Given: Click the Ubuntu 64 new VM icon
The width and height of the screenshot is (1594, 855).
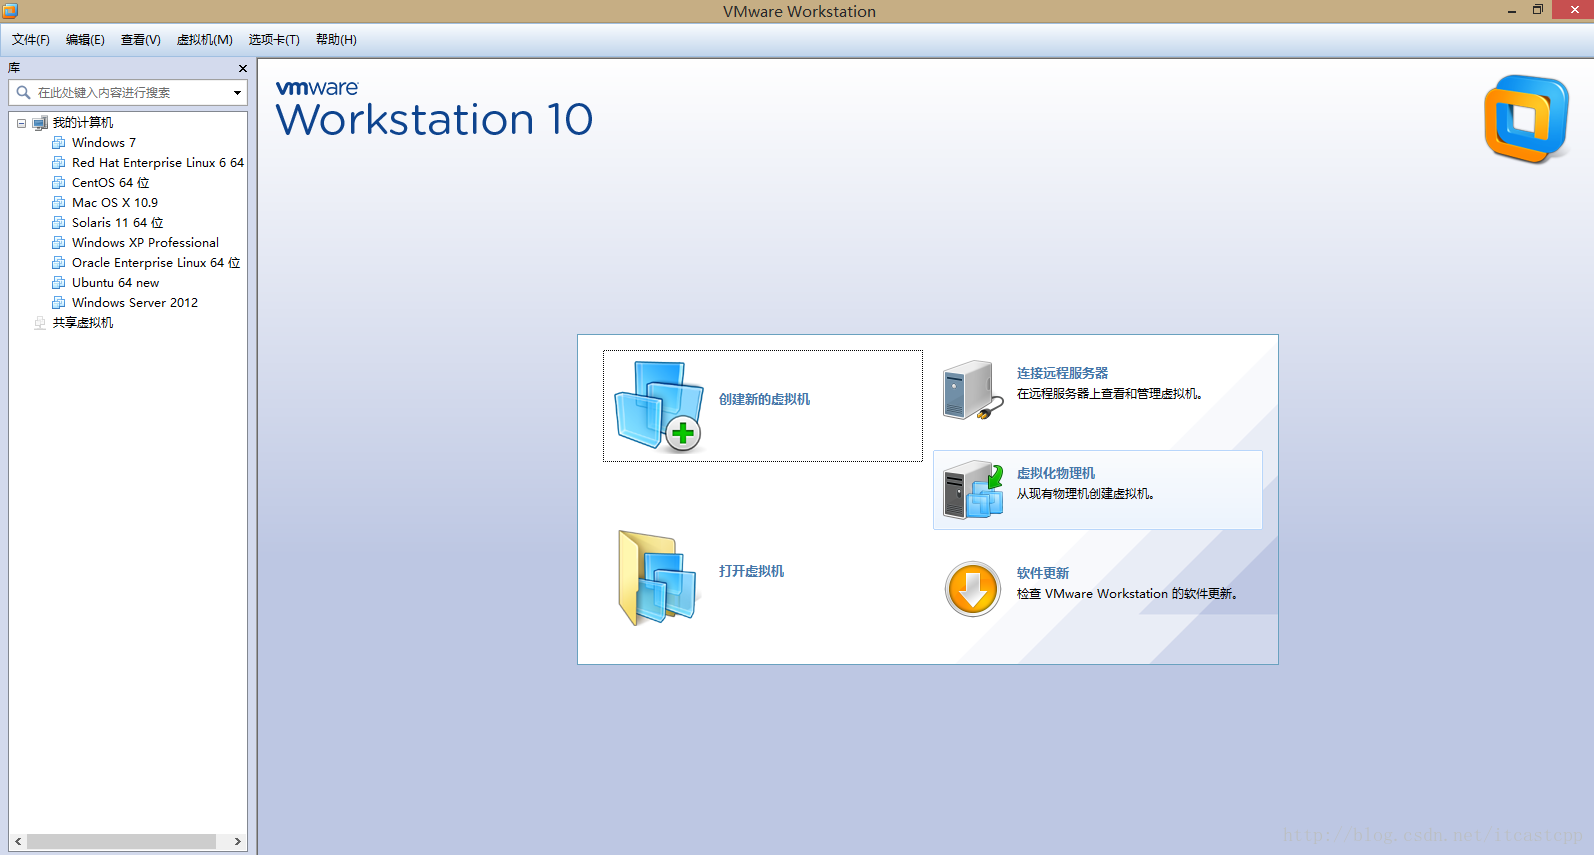Looking at the screenshot, I should click(x=59, y=282).
